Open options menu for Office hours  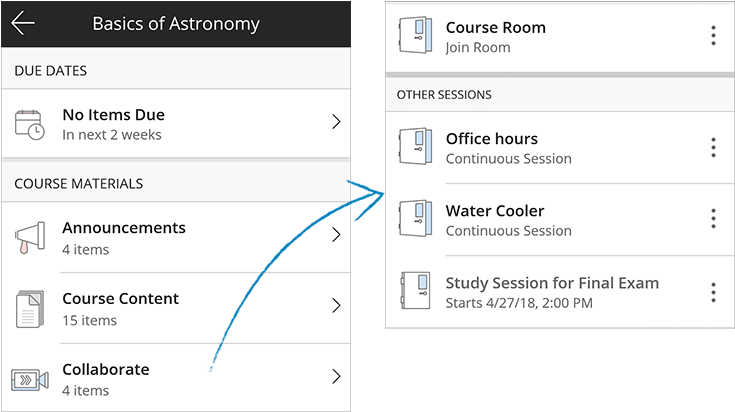(x=713, y=147)
